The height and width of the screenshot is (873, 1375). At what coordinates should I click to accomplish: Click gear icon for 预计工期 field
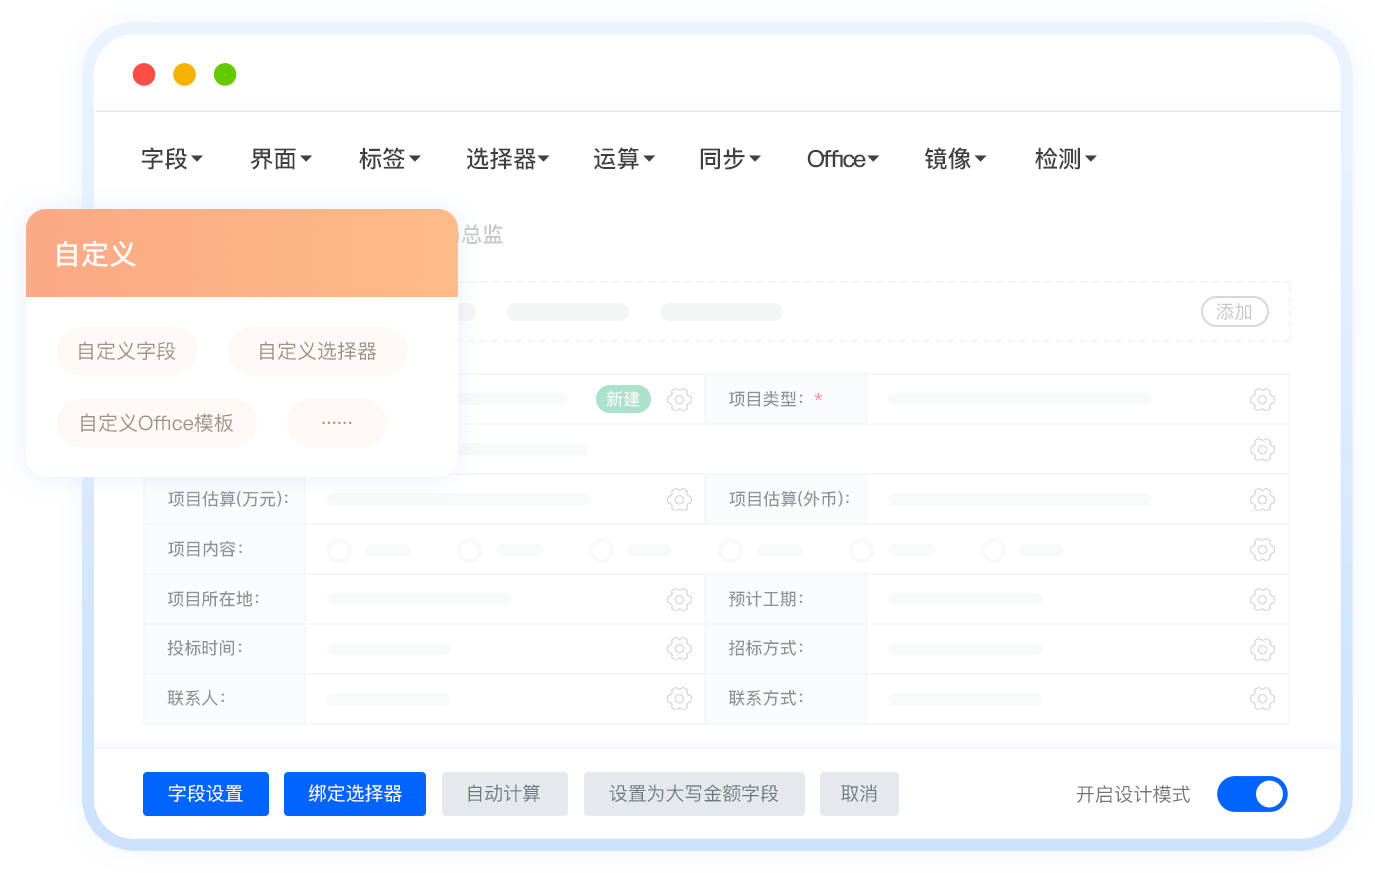coord(1262,599)
